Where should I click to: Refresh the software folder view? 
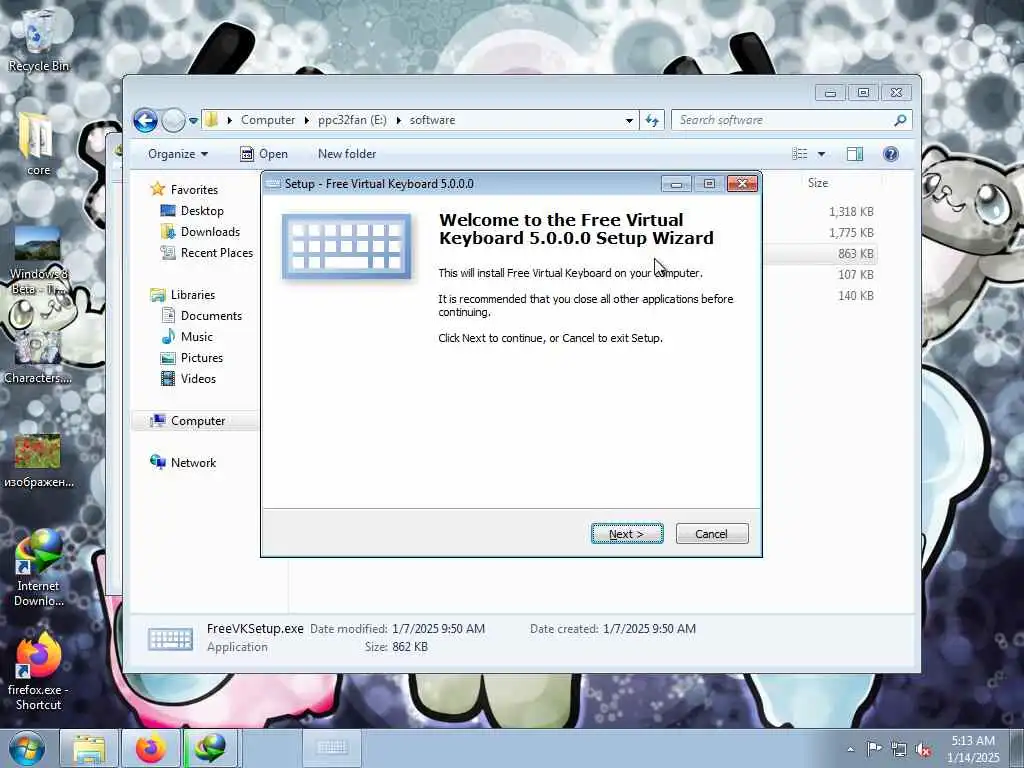coord(652,120)
